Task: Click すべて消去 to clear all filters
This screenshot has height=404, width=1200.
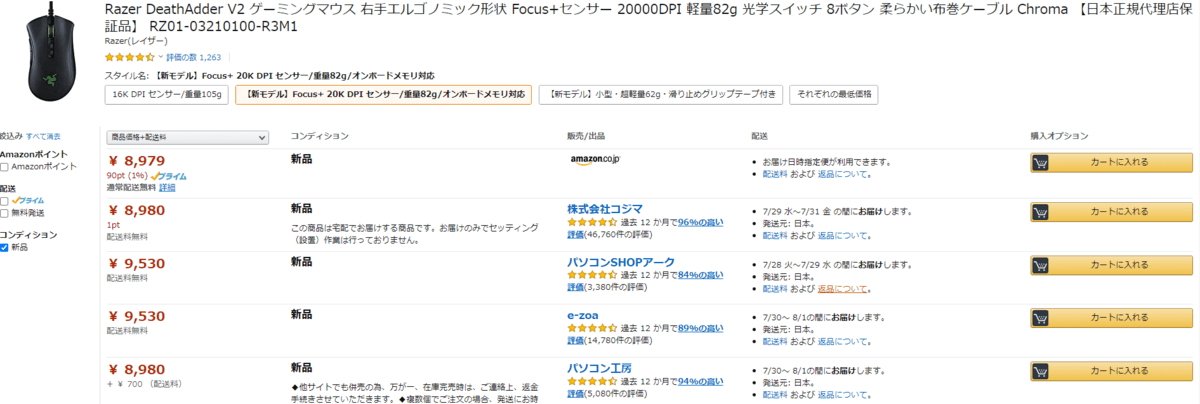Action: [x=43, y=136]
